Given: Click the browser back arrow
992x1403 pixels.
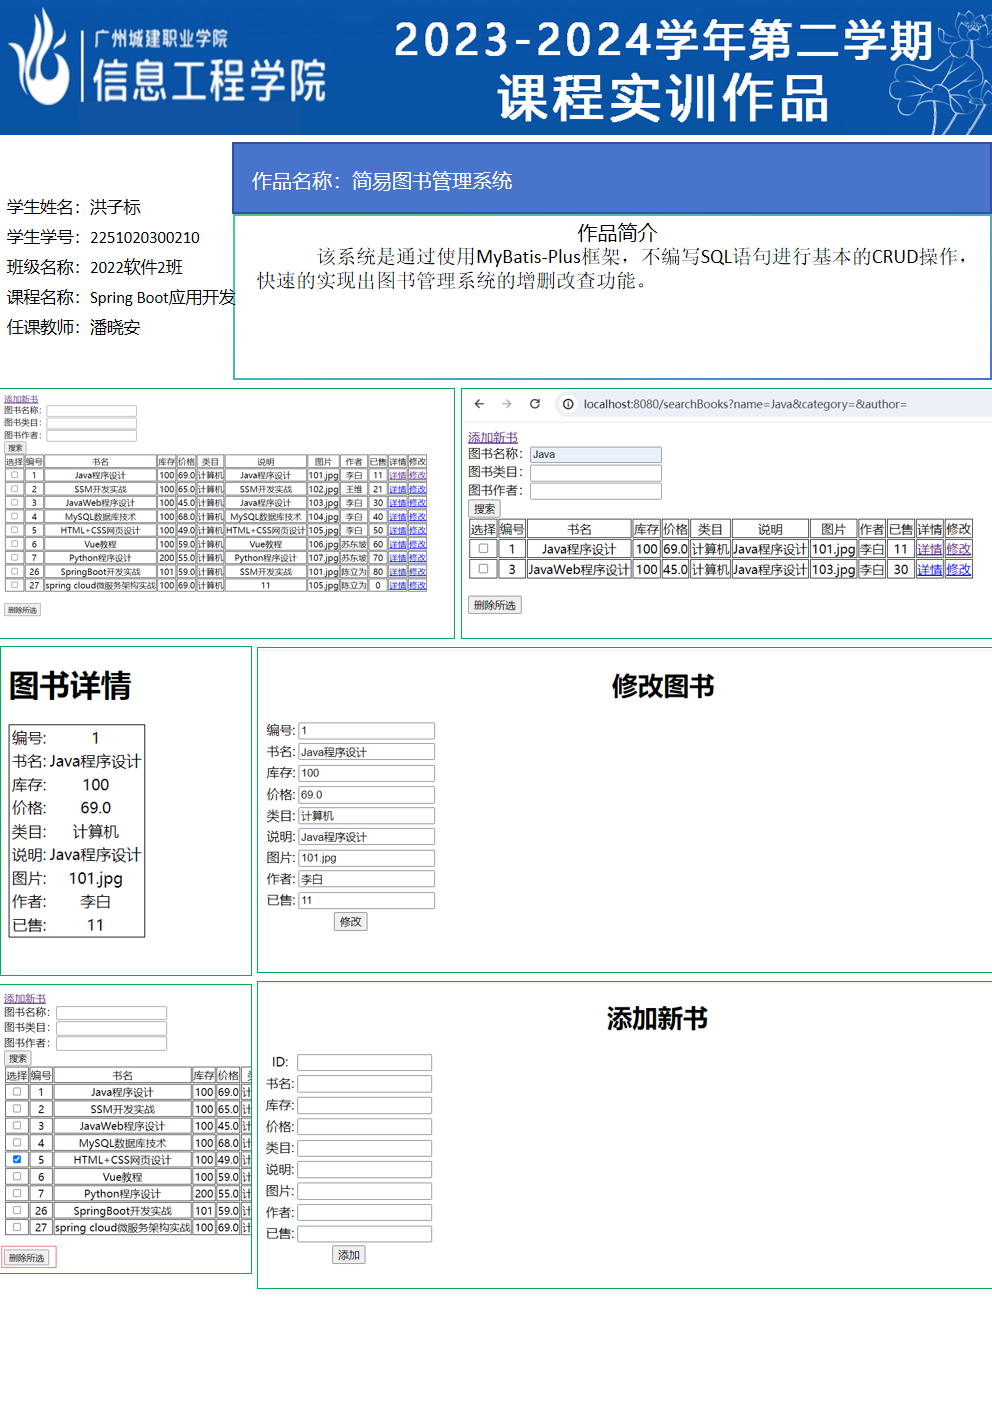Looking at the screenshot, I should tap(479, 404).
